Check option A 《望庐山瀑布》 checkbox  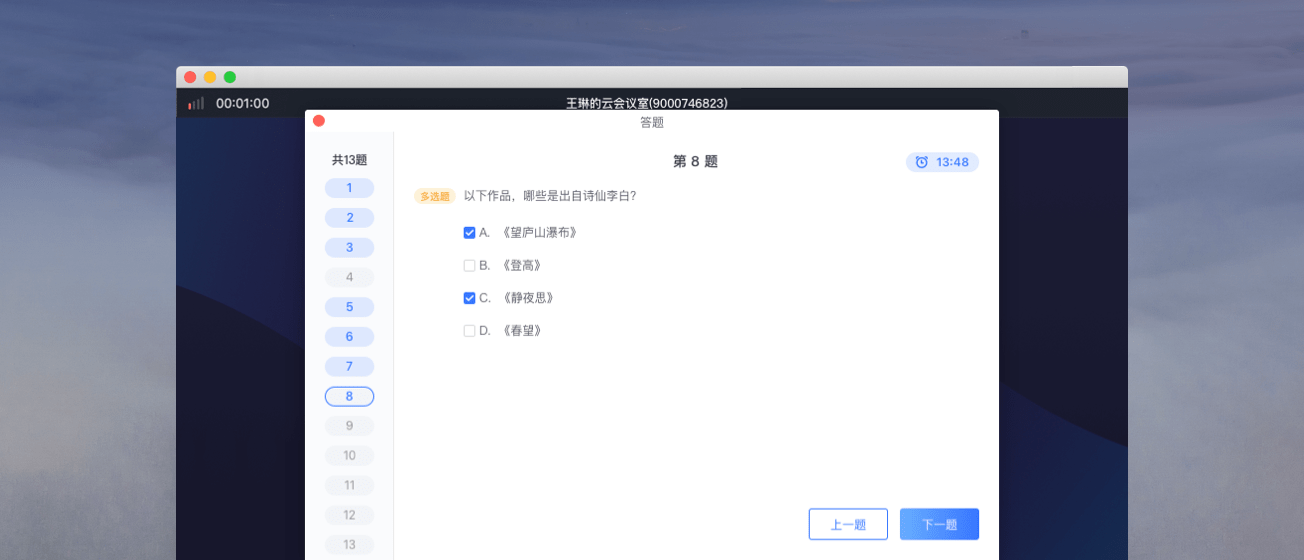pos(469,233)
